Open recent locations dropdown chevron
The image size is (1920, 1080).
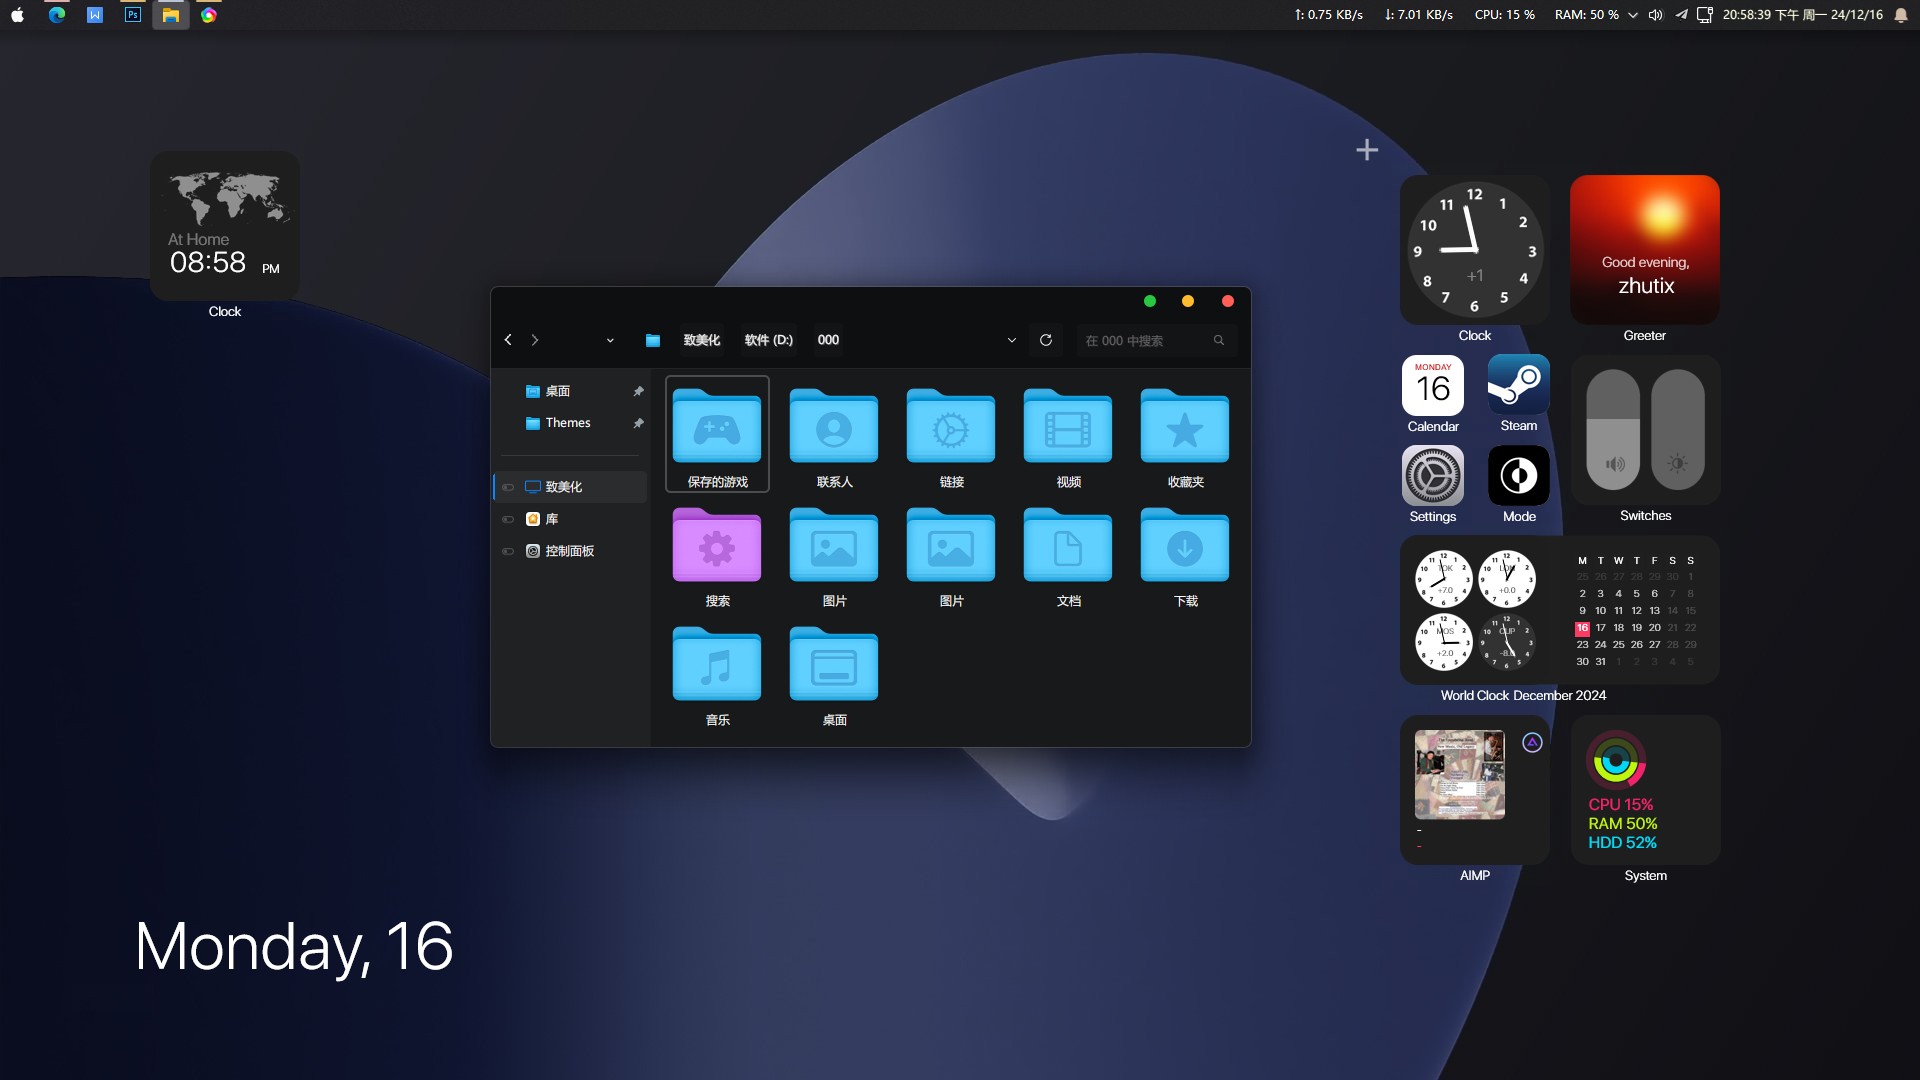(610, 340)
